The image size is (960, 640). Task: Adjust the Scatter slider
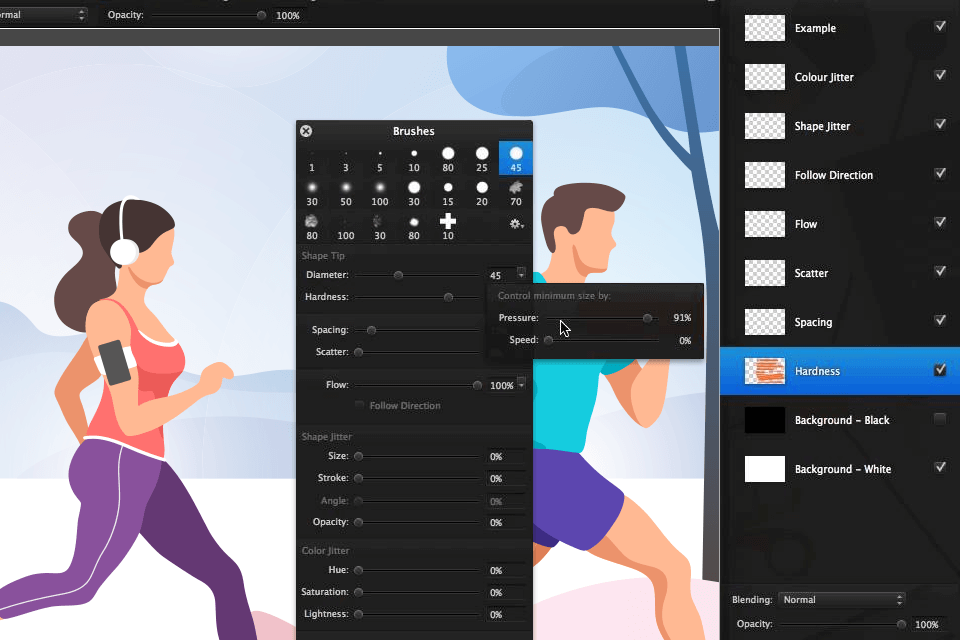pos(359,352)
